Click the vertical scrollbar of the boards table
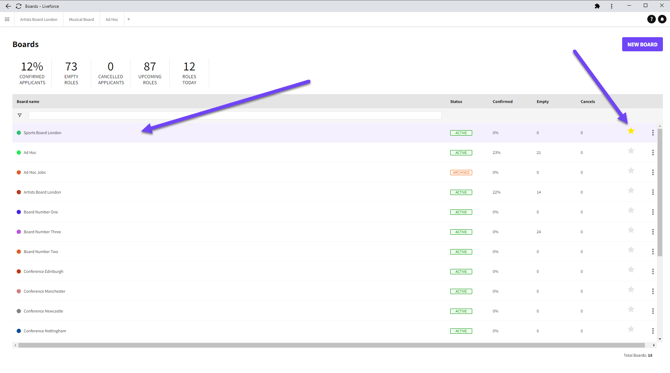 coord(660,192)
